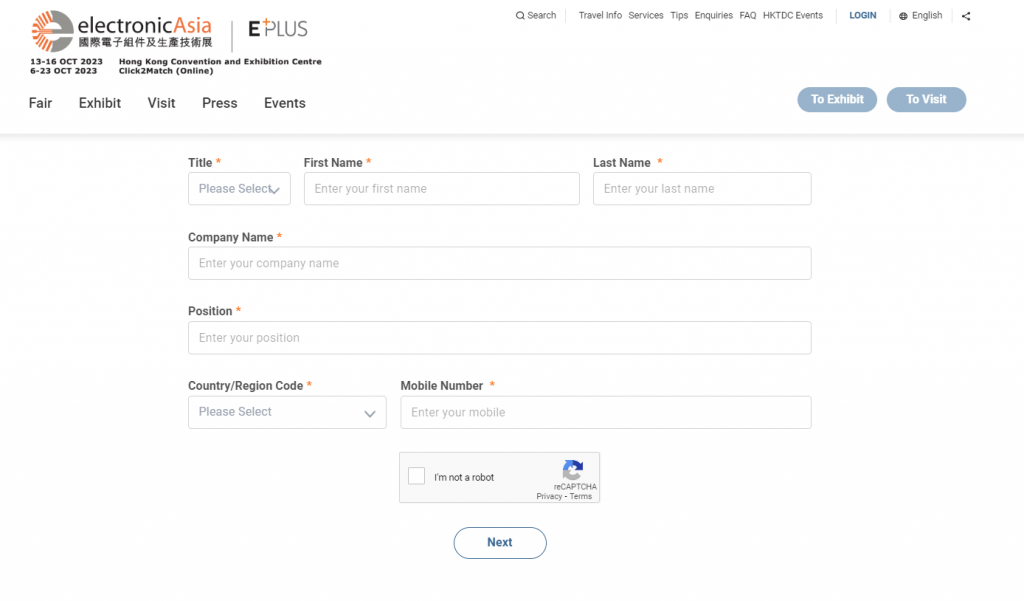Click the LOGIN link
Screen dimensions: 1024x601
click(x=862, y=16)
